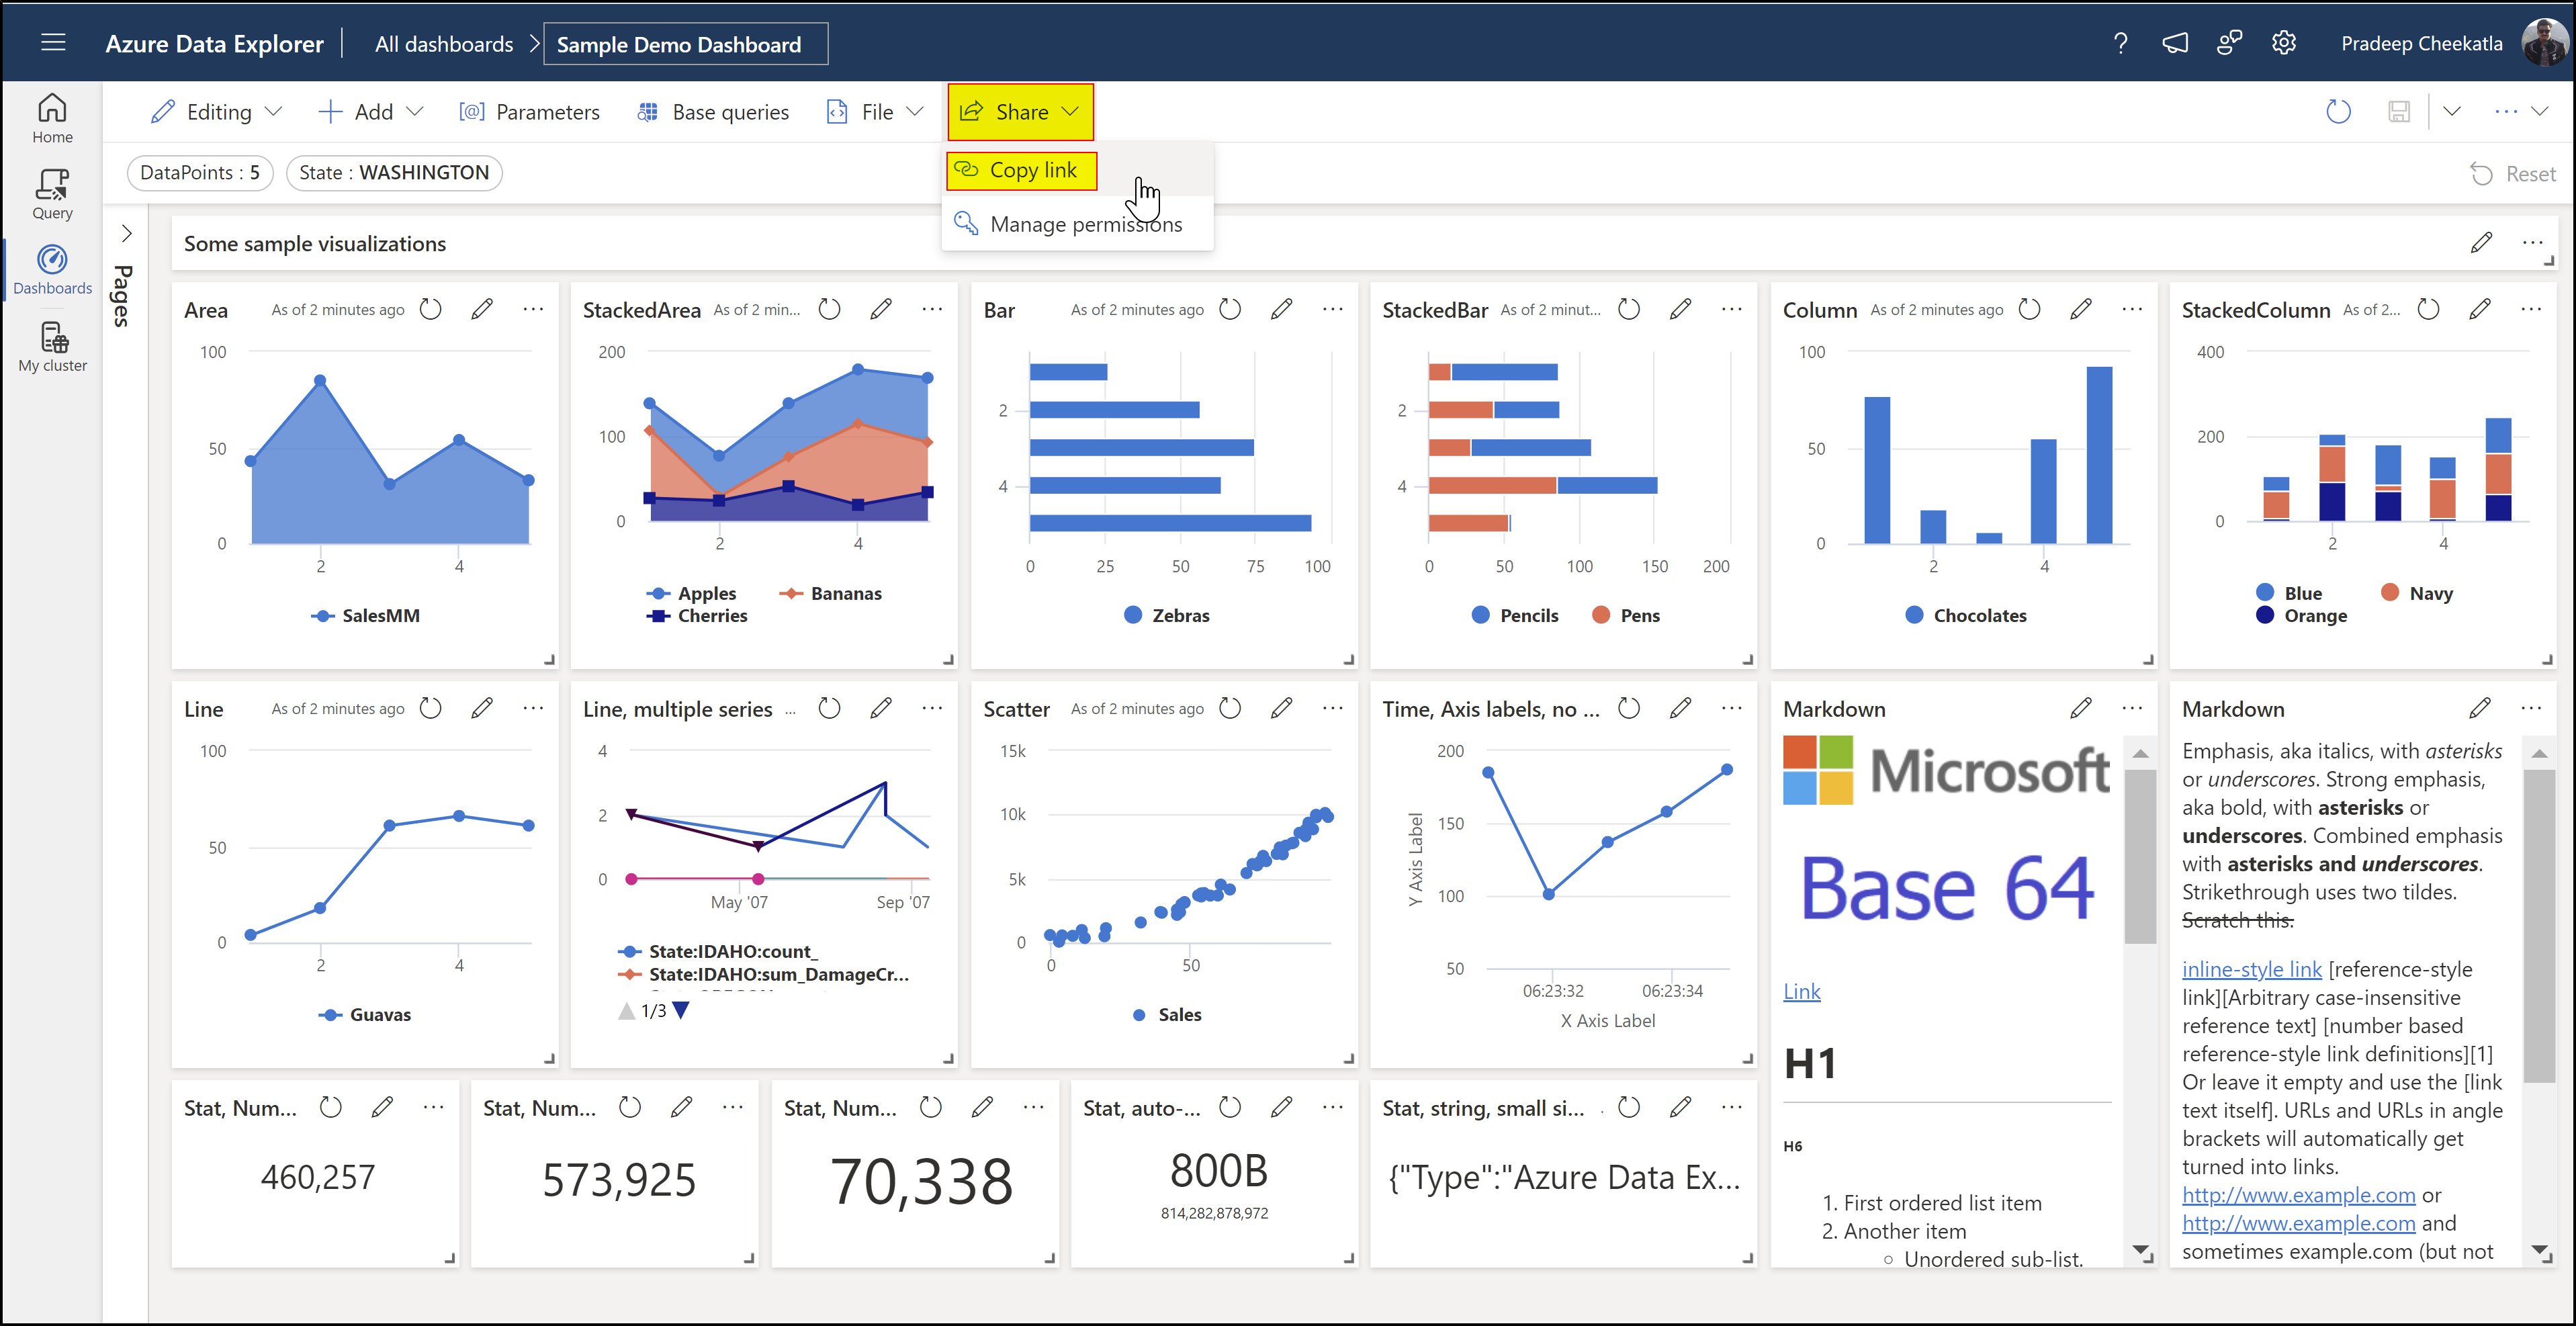Click the Reset filters button
2576x1326 pixels.
point(2513,174)
